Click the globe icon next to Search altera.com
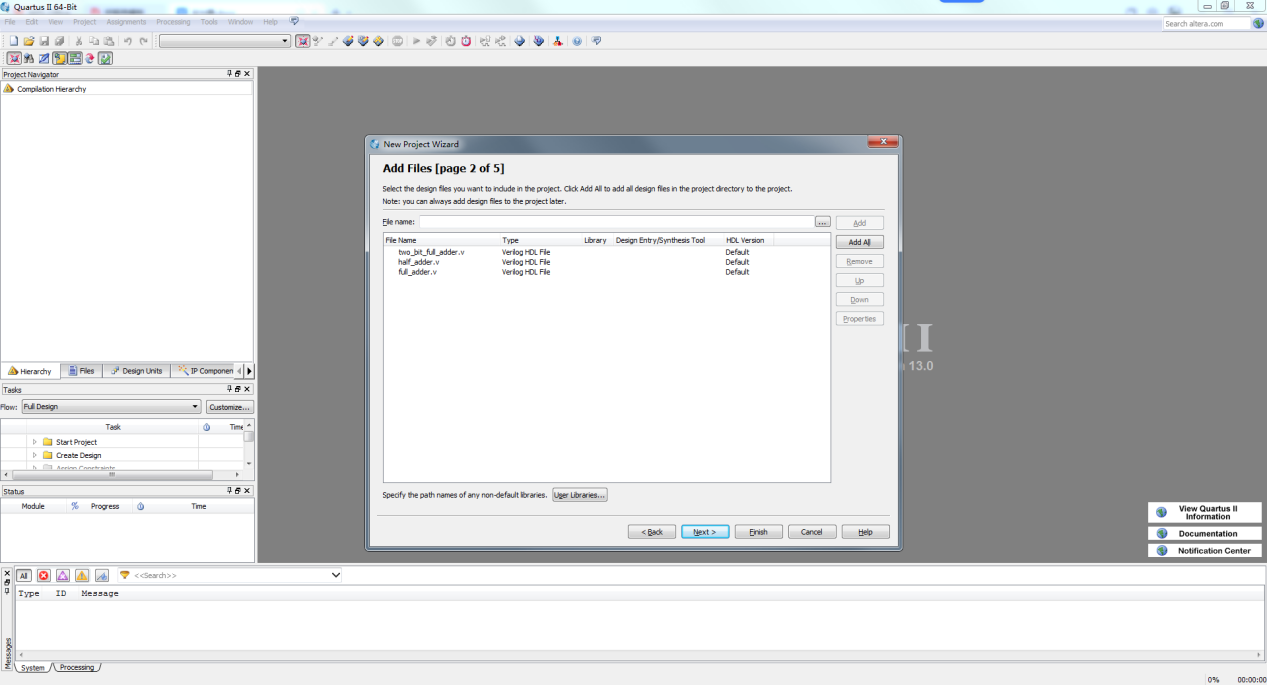 pyautogui.click(x=1258, y=23)
